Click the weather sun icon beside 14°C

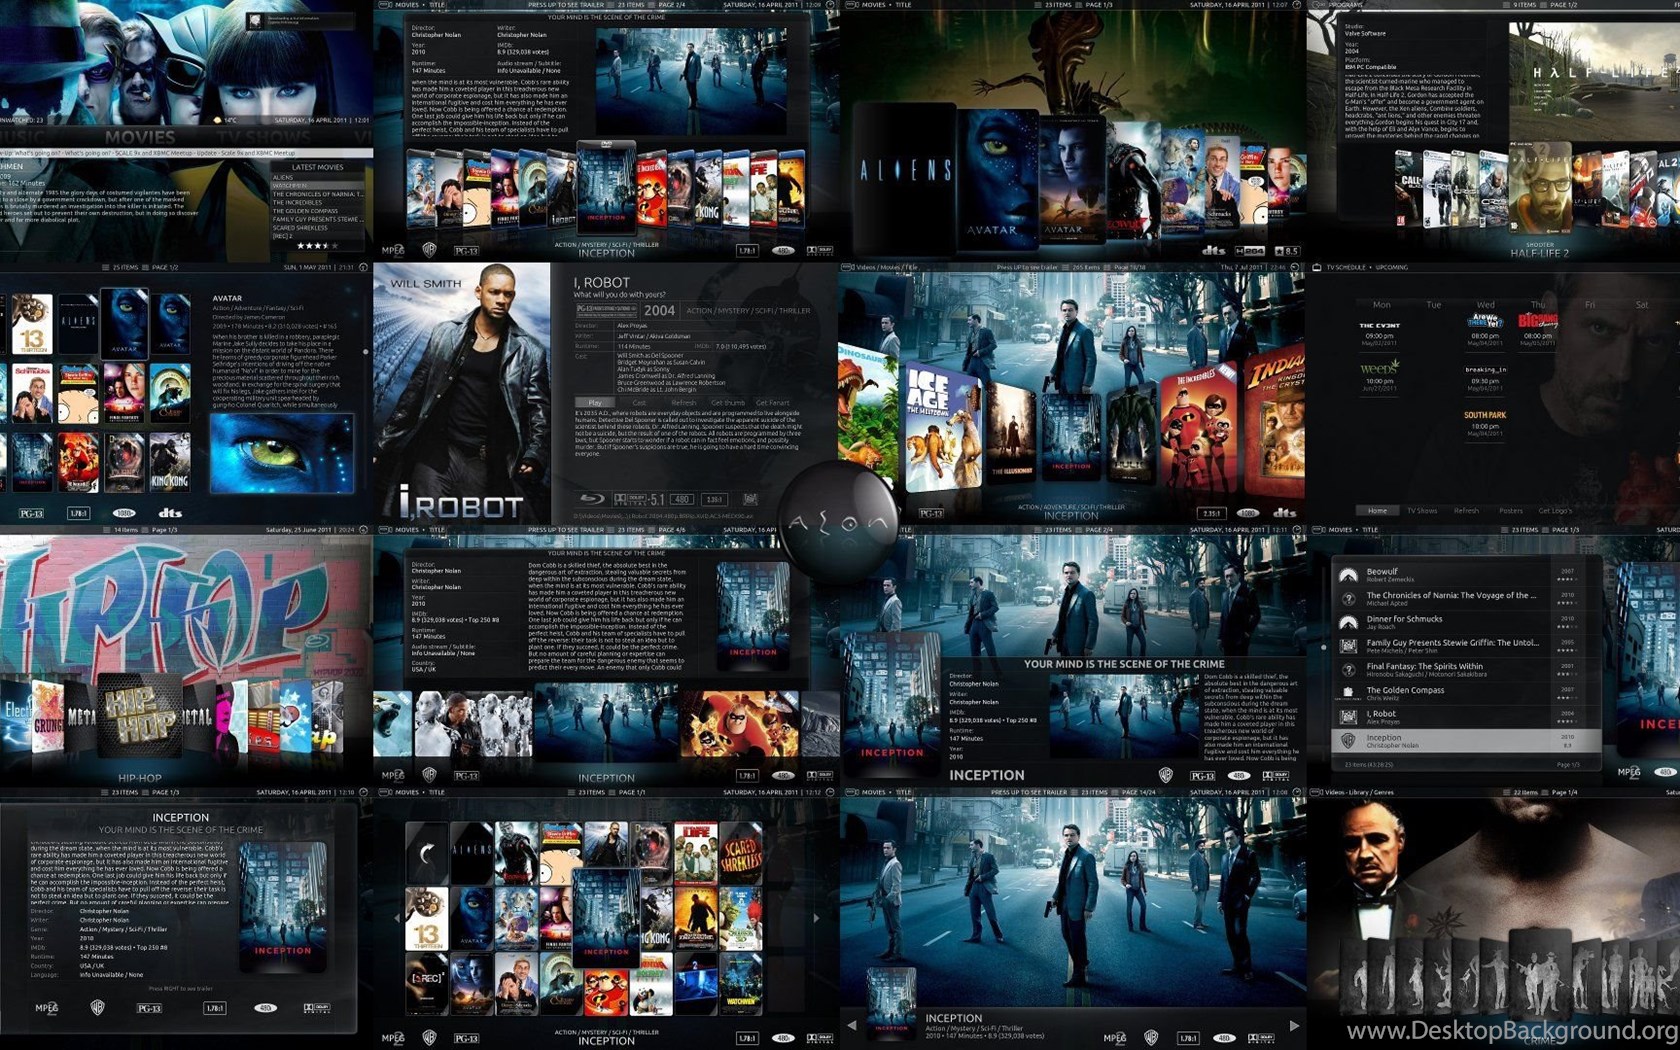pyautogui.click(x=218, y=120)
